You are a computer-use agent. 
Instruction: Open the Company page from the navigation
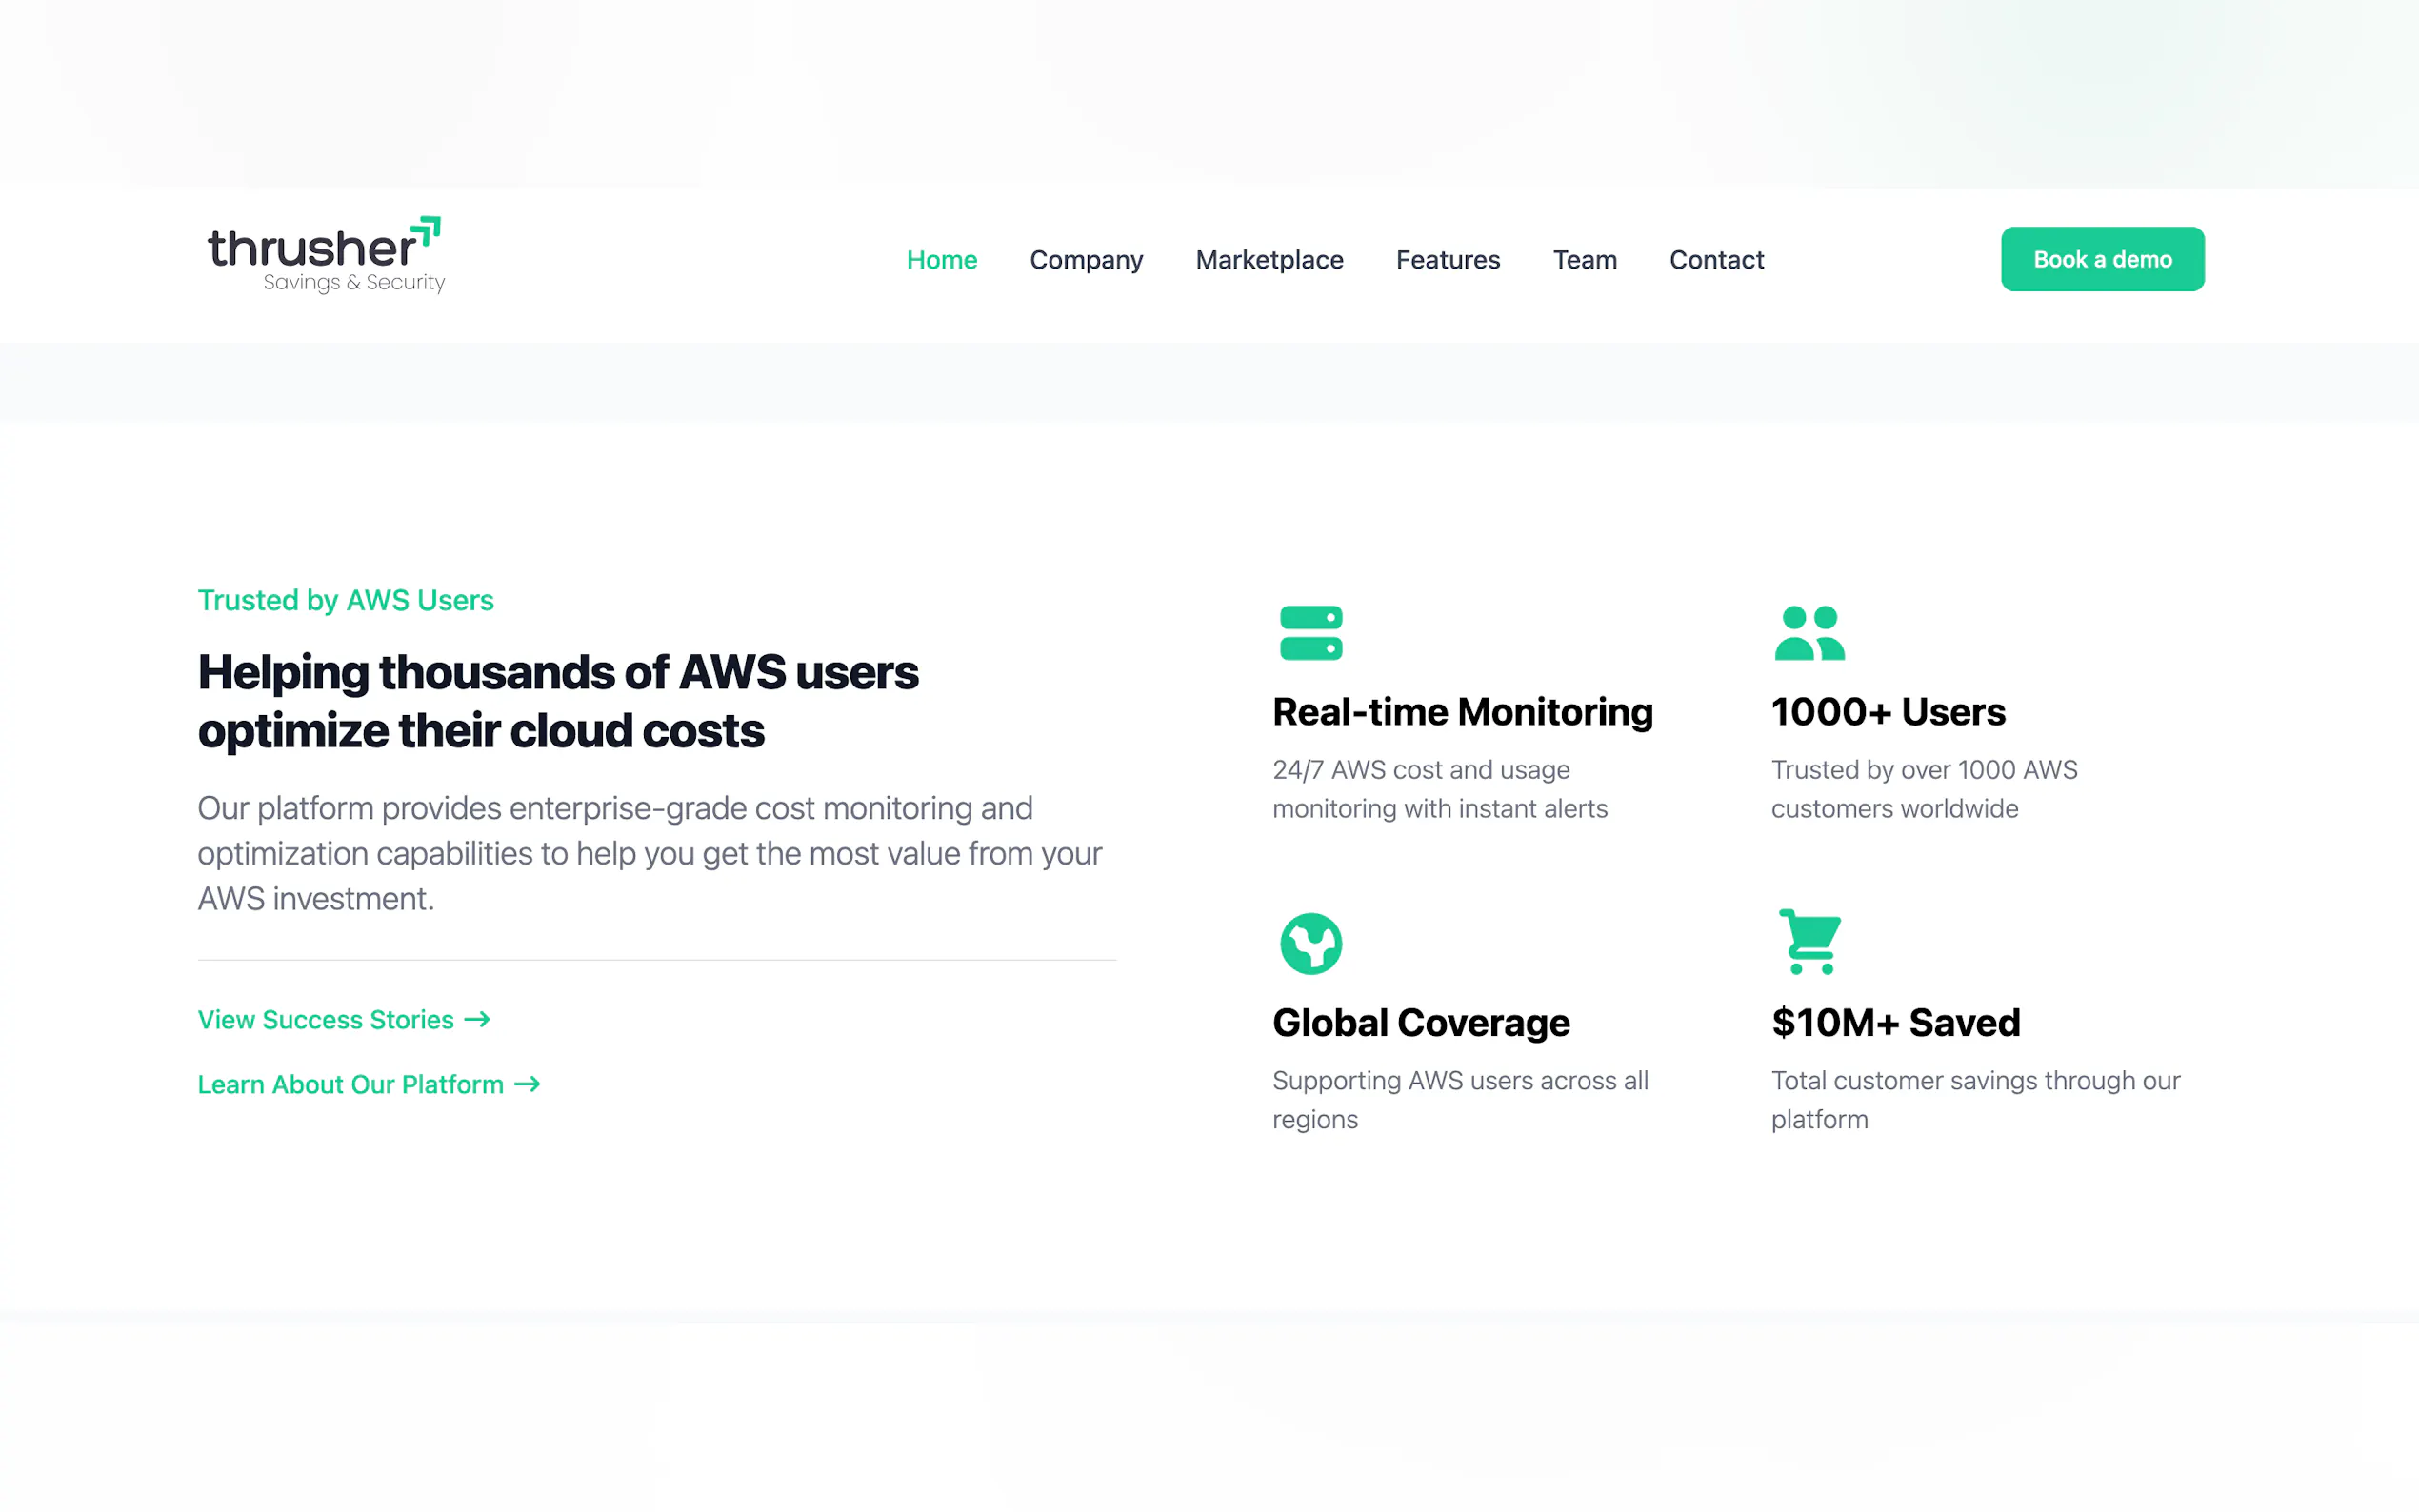coord(1086,260)
